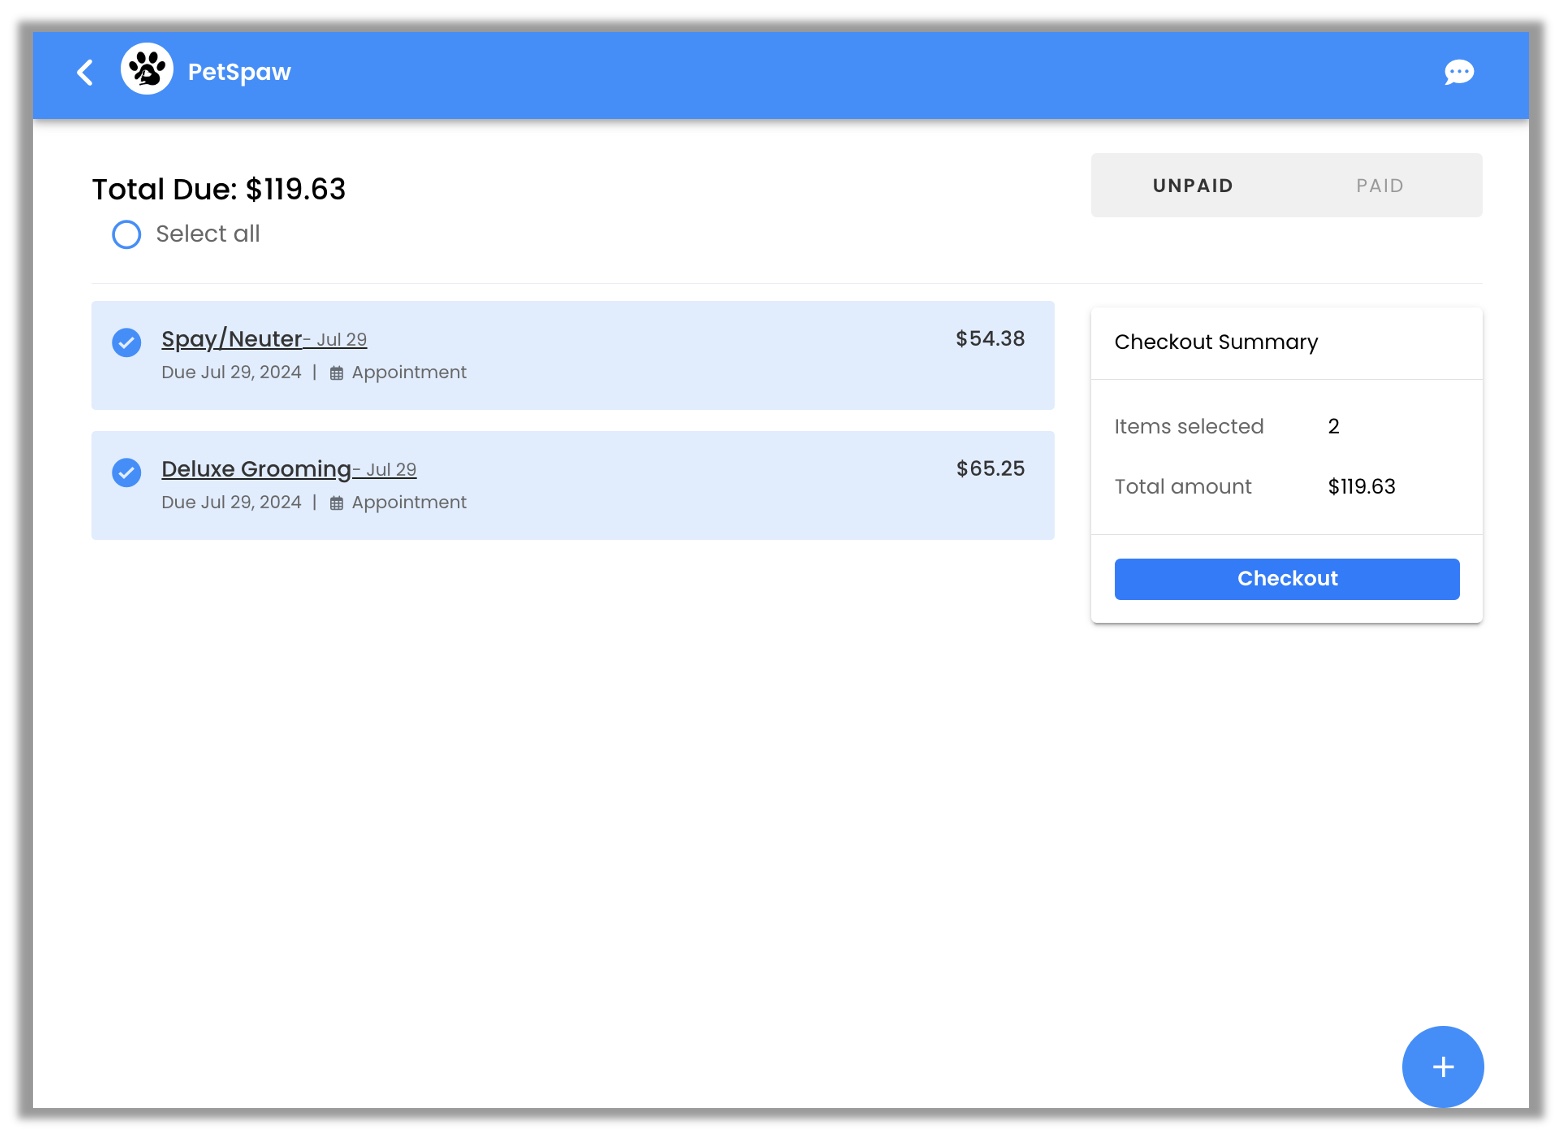The height and width of the screenshot is (1140, 1560).
Task: Click the blue plus floating button
Action: [x=1442, y=1066]
